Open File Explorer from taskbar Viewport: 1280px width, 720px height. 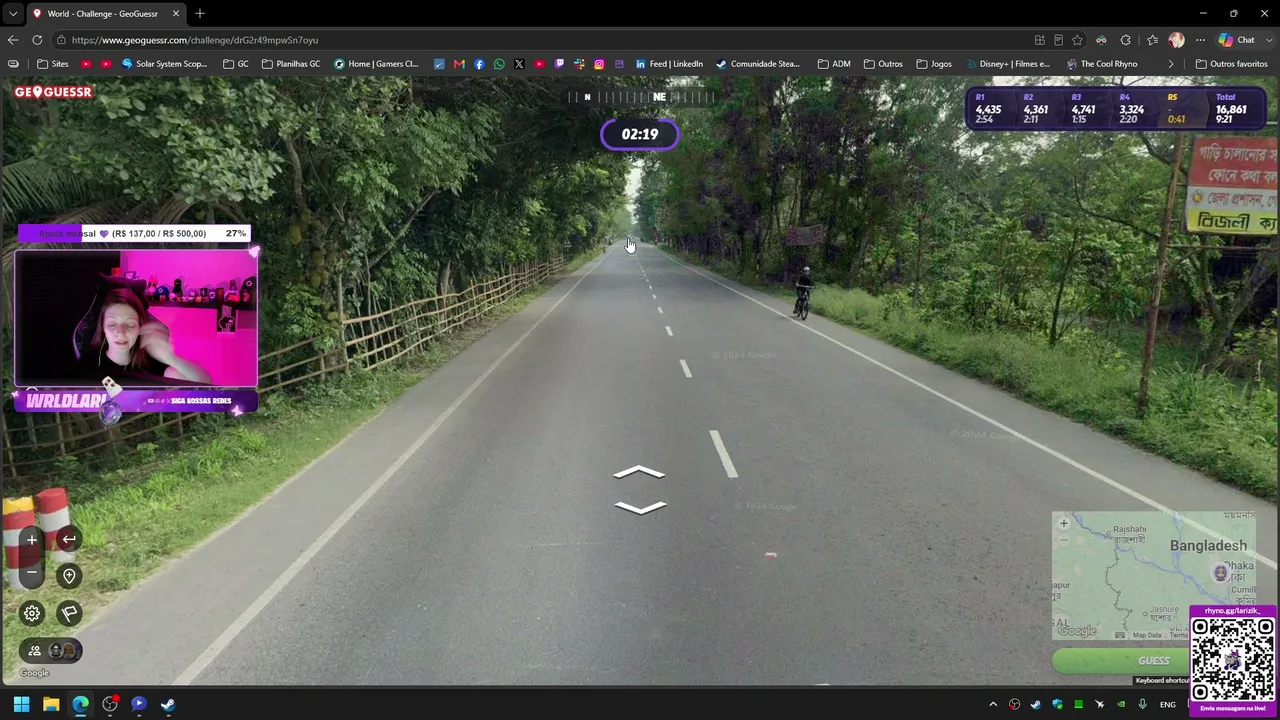[51, 704]
